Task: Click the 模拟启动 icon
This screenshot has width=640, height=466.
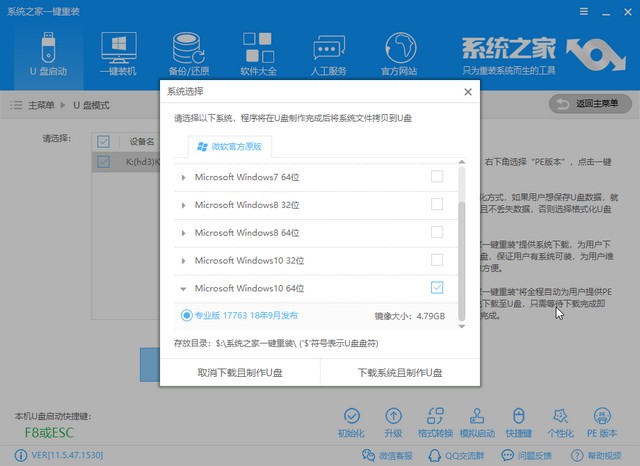Action: click(x=476, y=422)
